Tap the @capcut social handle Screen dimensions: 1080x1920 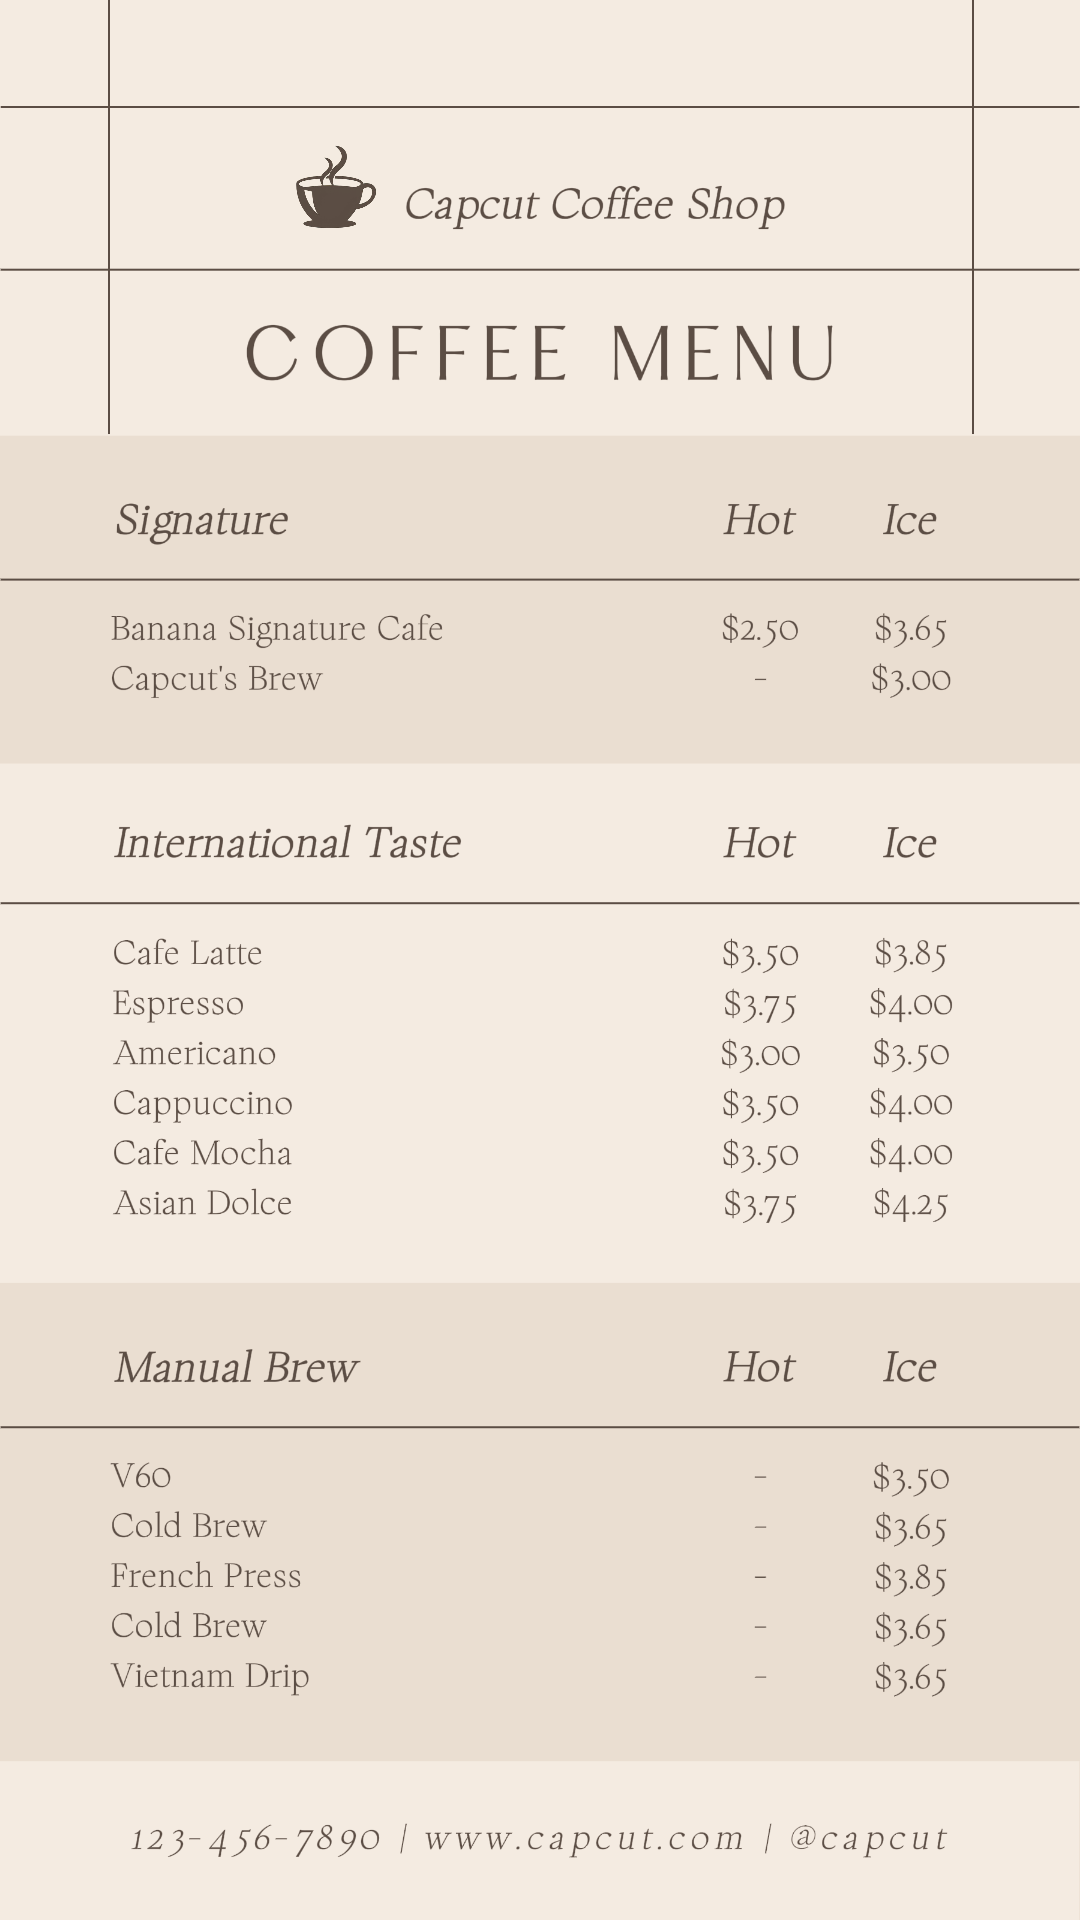(x=868, y=1838)
